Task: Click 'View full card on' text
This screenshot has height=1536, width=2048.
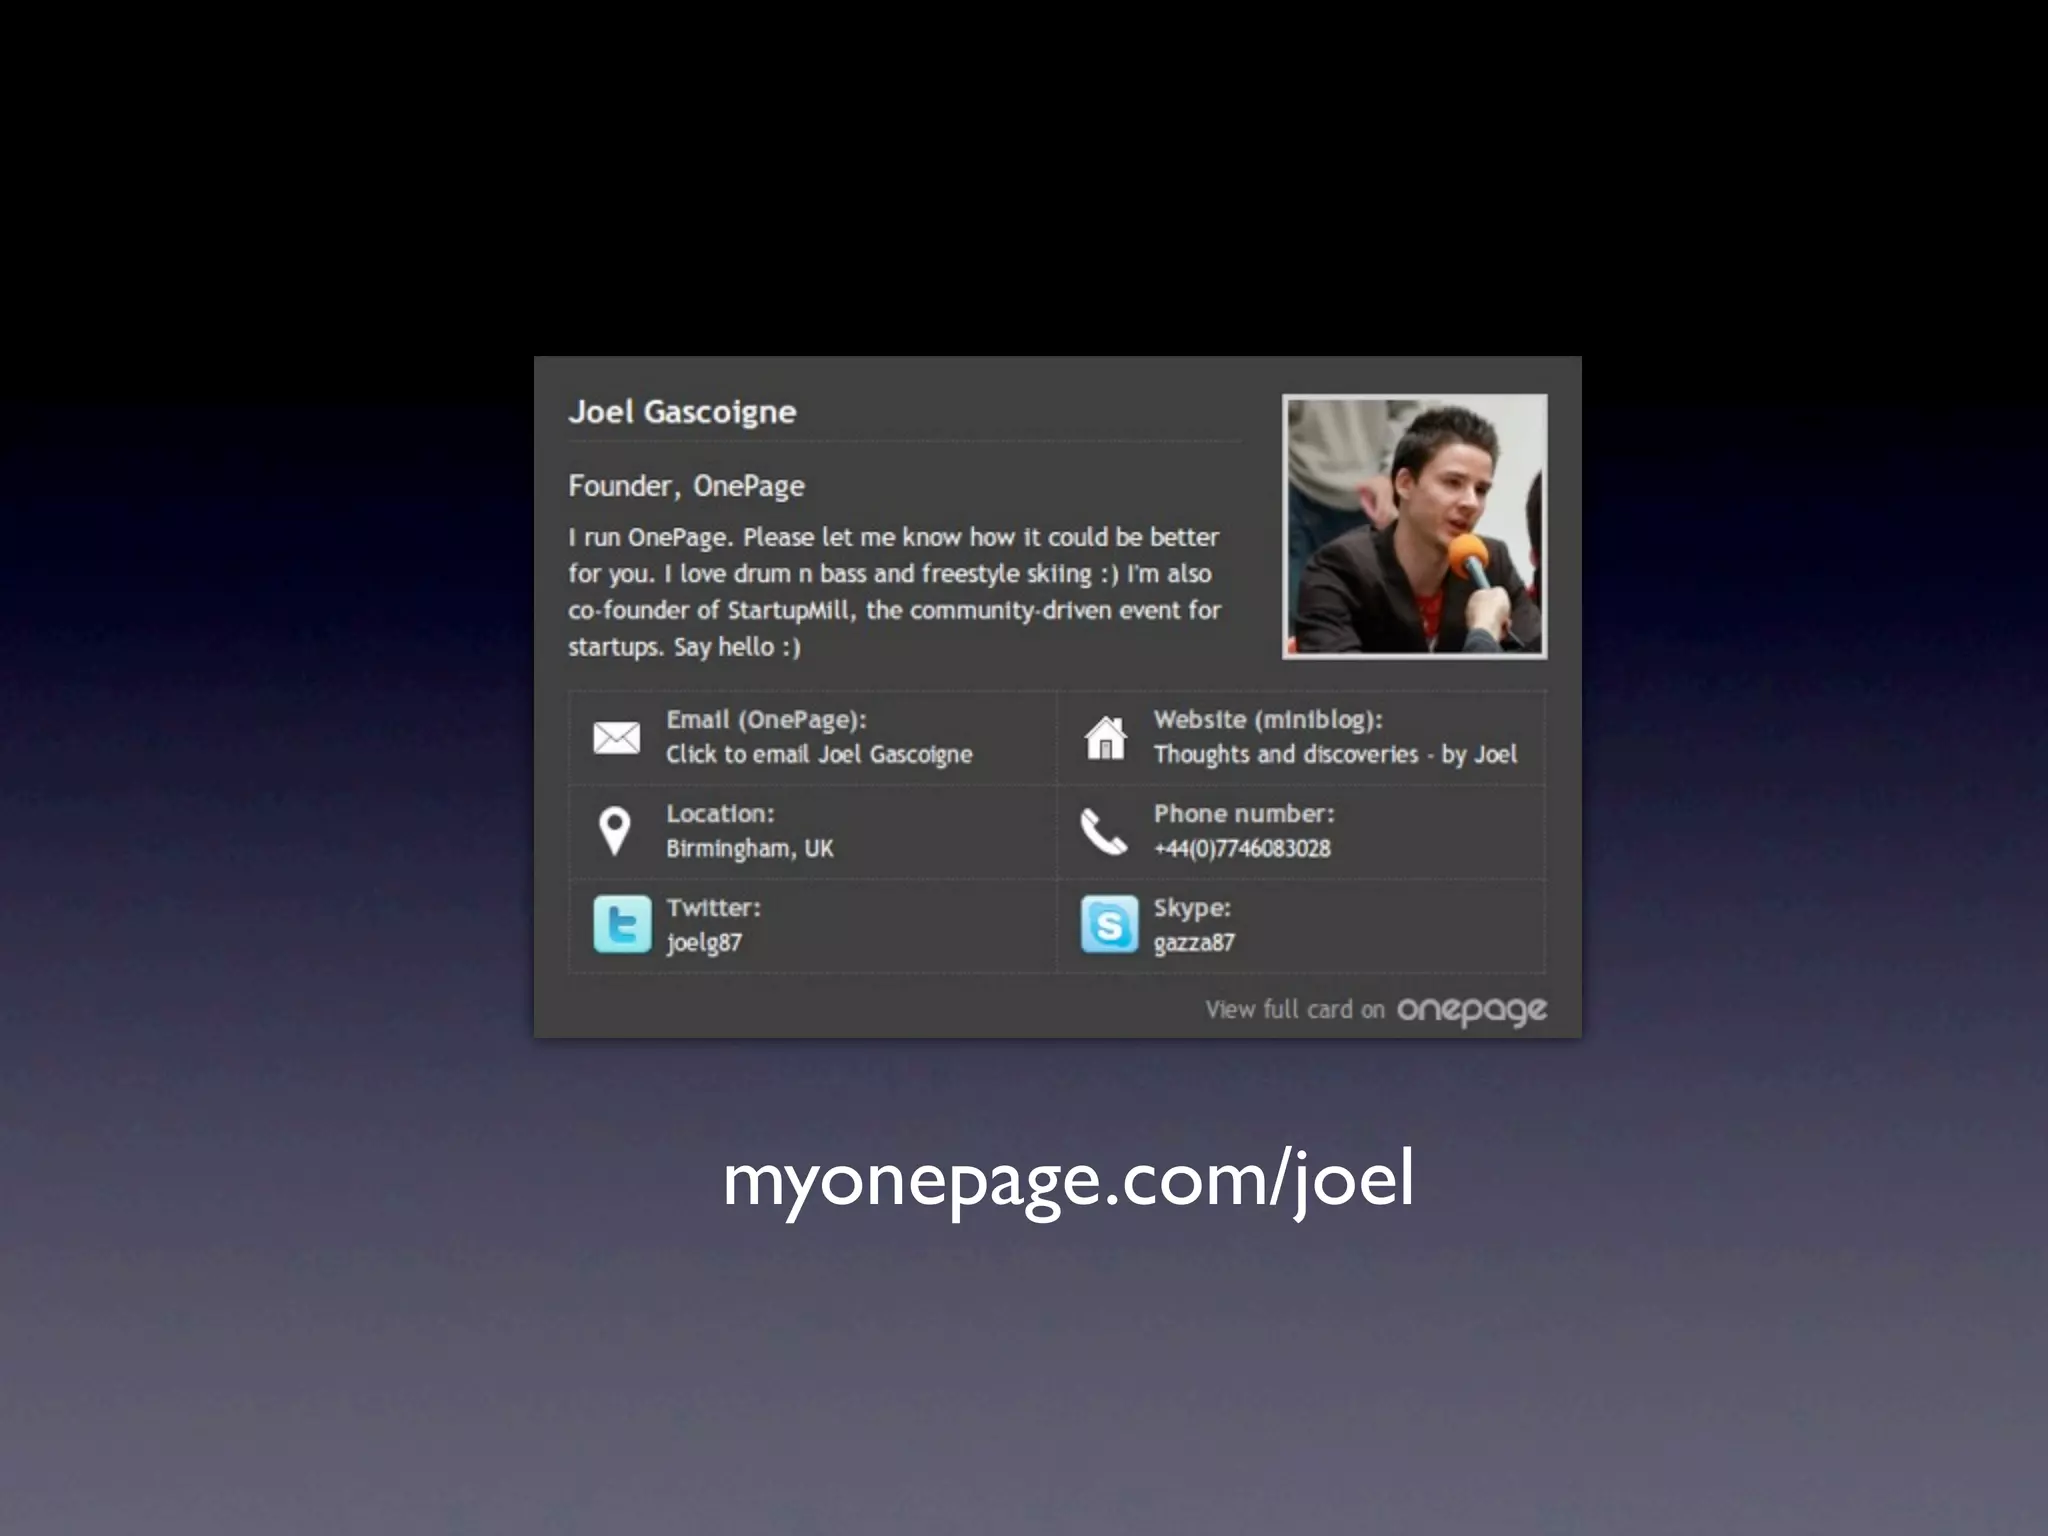Action: click(x=1295, y=1010)
